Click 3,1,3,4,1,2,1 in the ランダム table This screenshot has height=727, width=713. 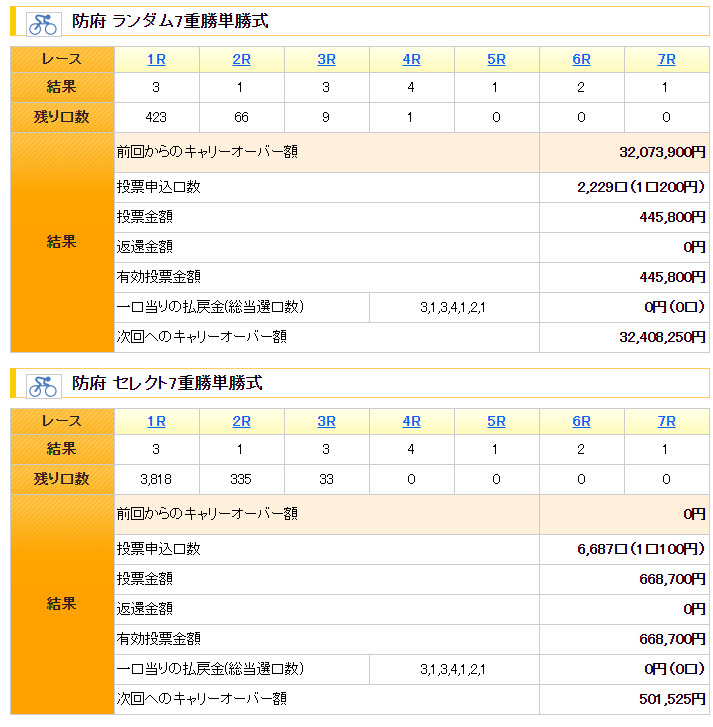coord(453,307)
